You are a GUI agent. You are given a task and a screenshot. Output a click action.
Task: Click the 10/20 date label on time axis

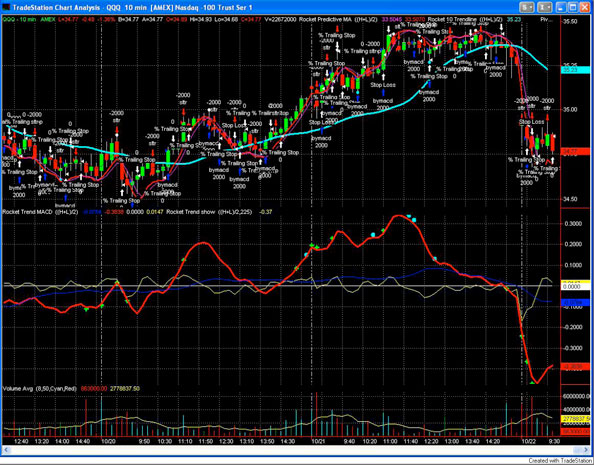108,441
